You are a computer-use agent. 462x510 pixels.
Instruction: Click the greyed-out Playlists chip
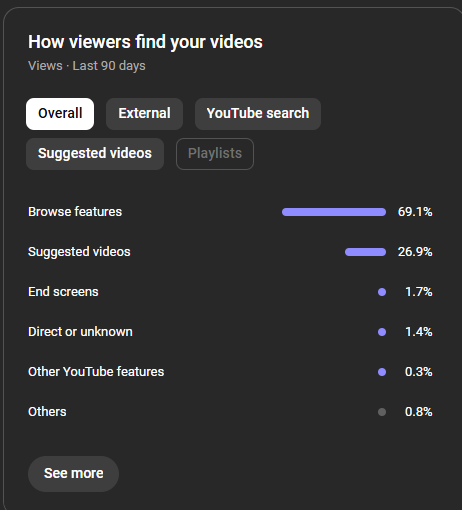[x=215, y=154]
